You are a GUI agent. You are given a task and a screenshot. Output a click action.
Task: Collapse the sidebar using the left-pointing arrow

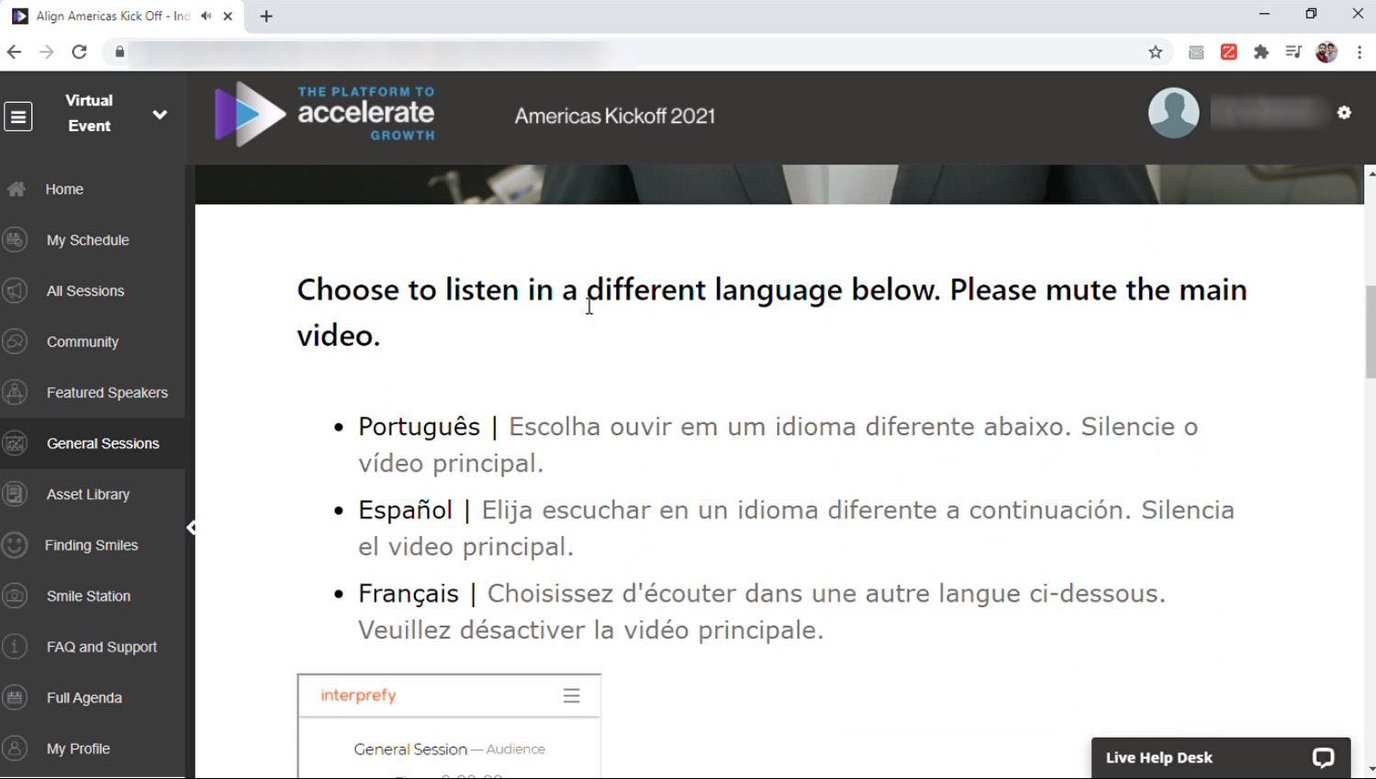click(191, 527)
